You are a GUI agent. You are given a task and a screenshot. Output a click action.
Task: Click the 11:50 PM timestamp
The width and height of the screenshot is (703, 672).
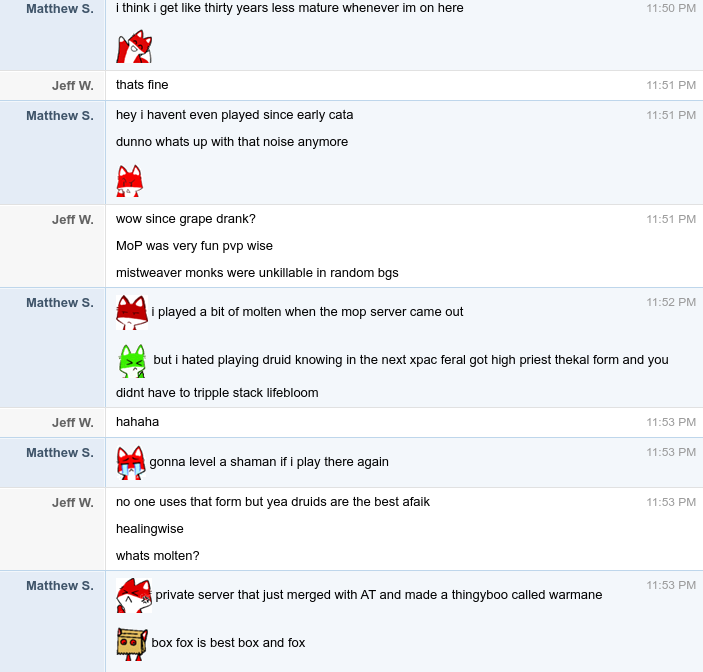pyautogui.click(x=671, y=8)
